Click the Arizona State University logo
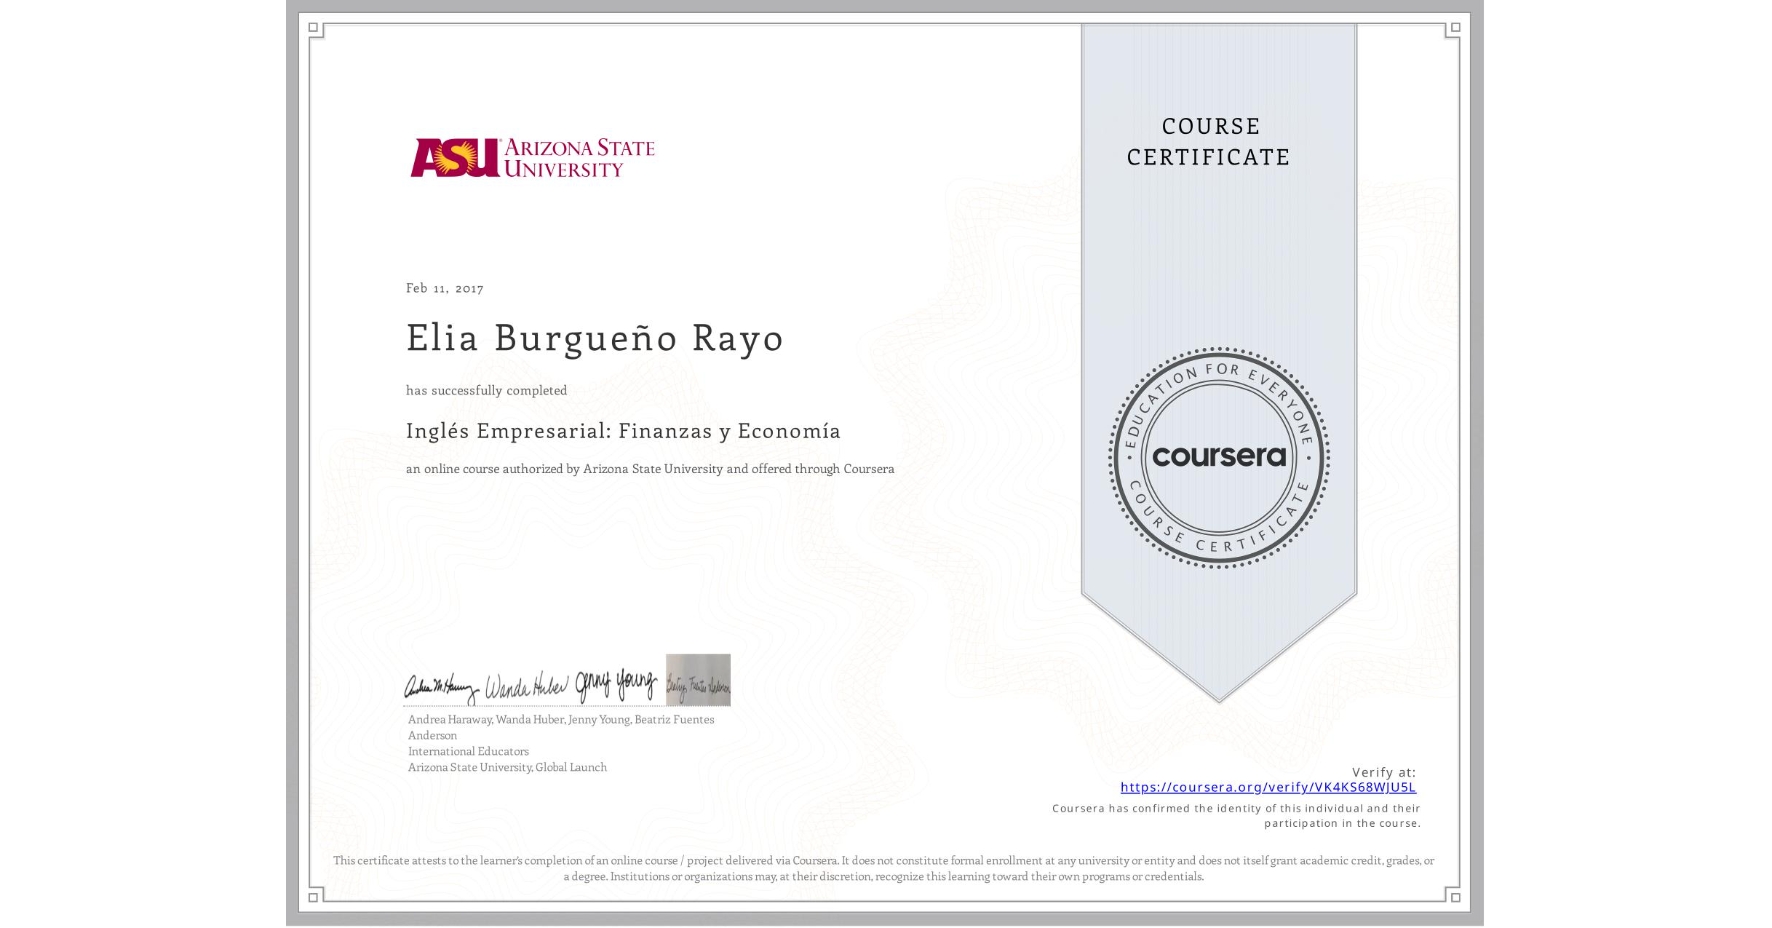Image resolution: width=1772 pixels, height=928 pixels. (x=532, y=158)
